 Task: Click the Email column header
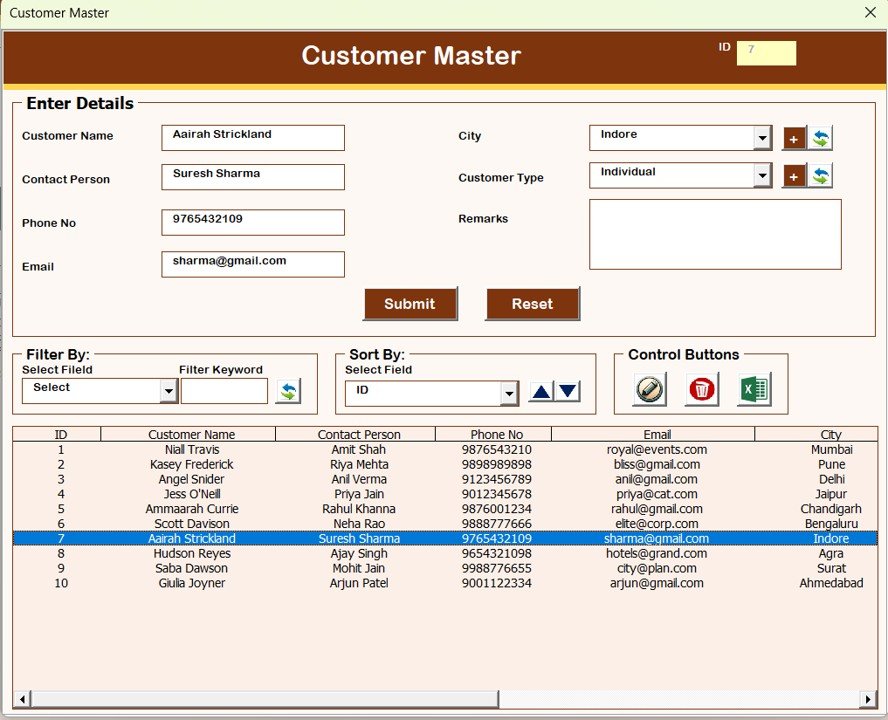pyautogui.click(x=655, y=434)
